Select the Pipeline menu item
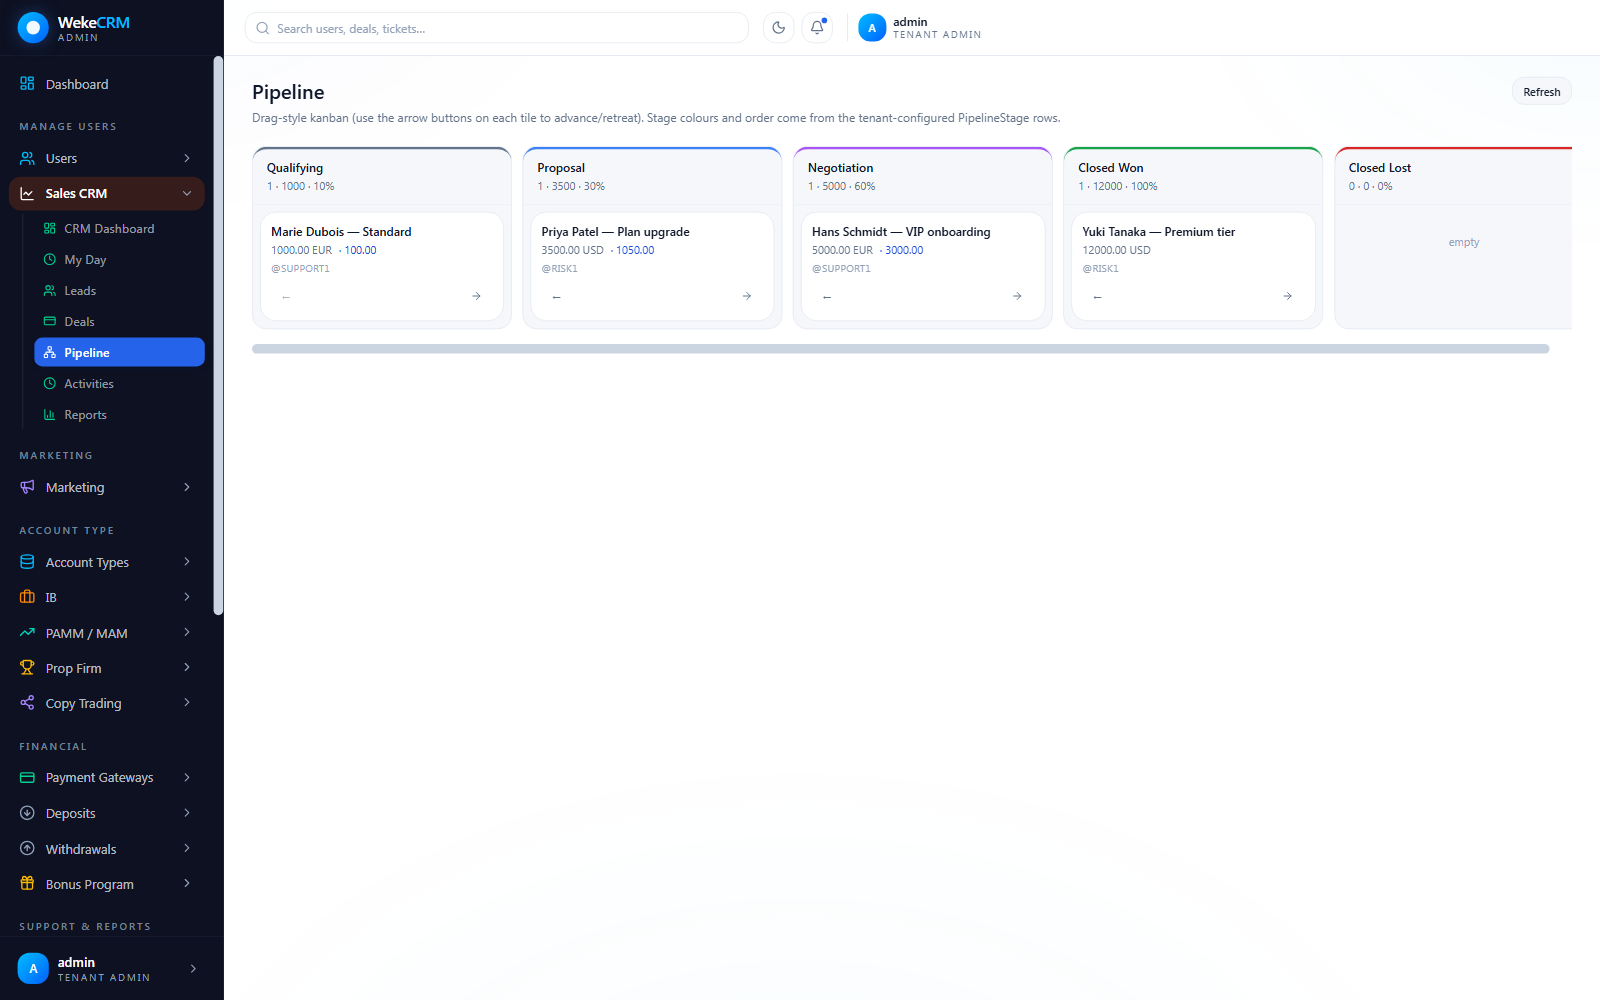 119,352
